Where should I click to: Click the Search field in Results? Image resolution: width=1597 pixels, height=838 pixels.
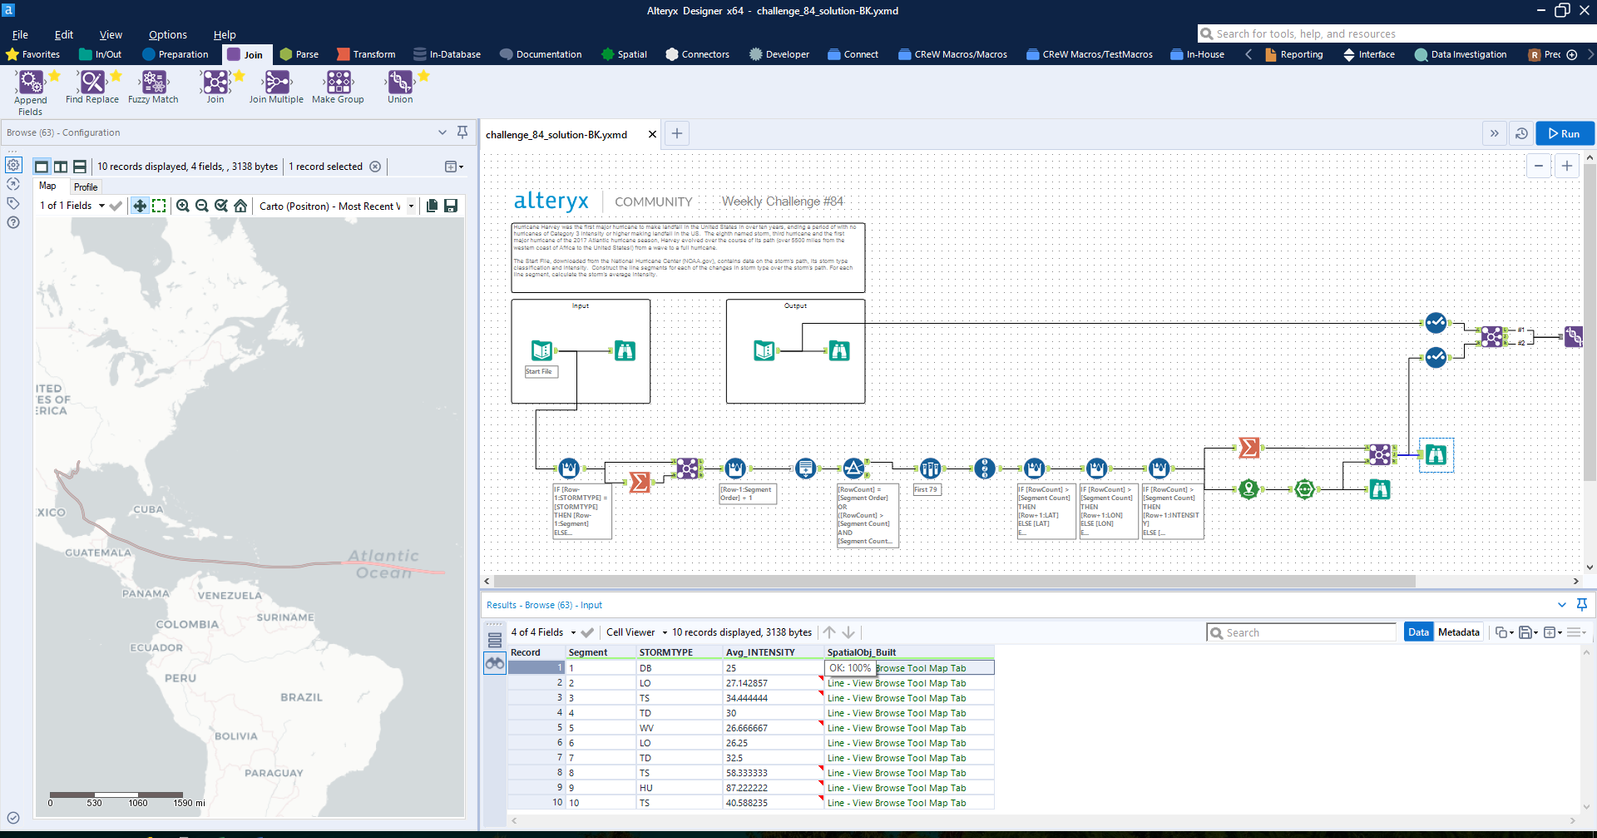pos(1301,632)
